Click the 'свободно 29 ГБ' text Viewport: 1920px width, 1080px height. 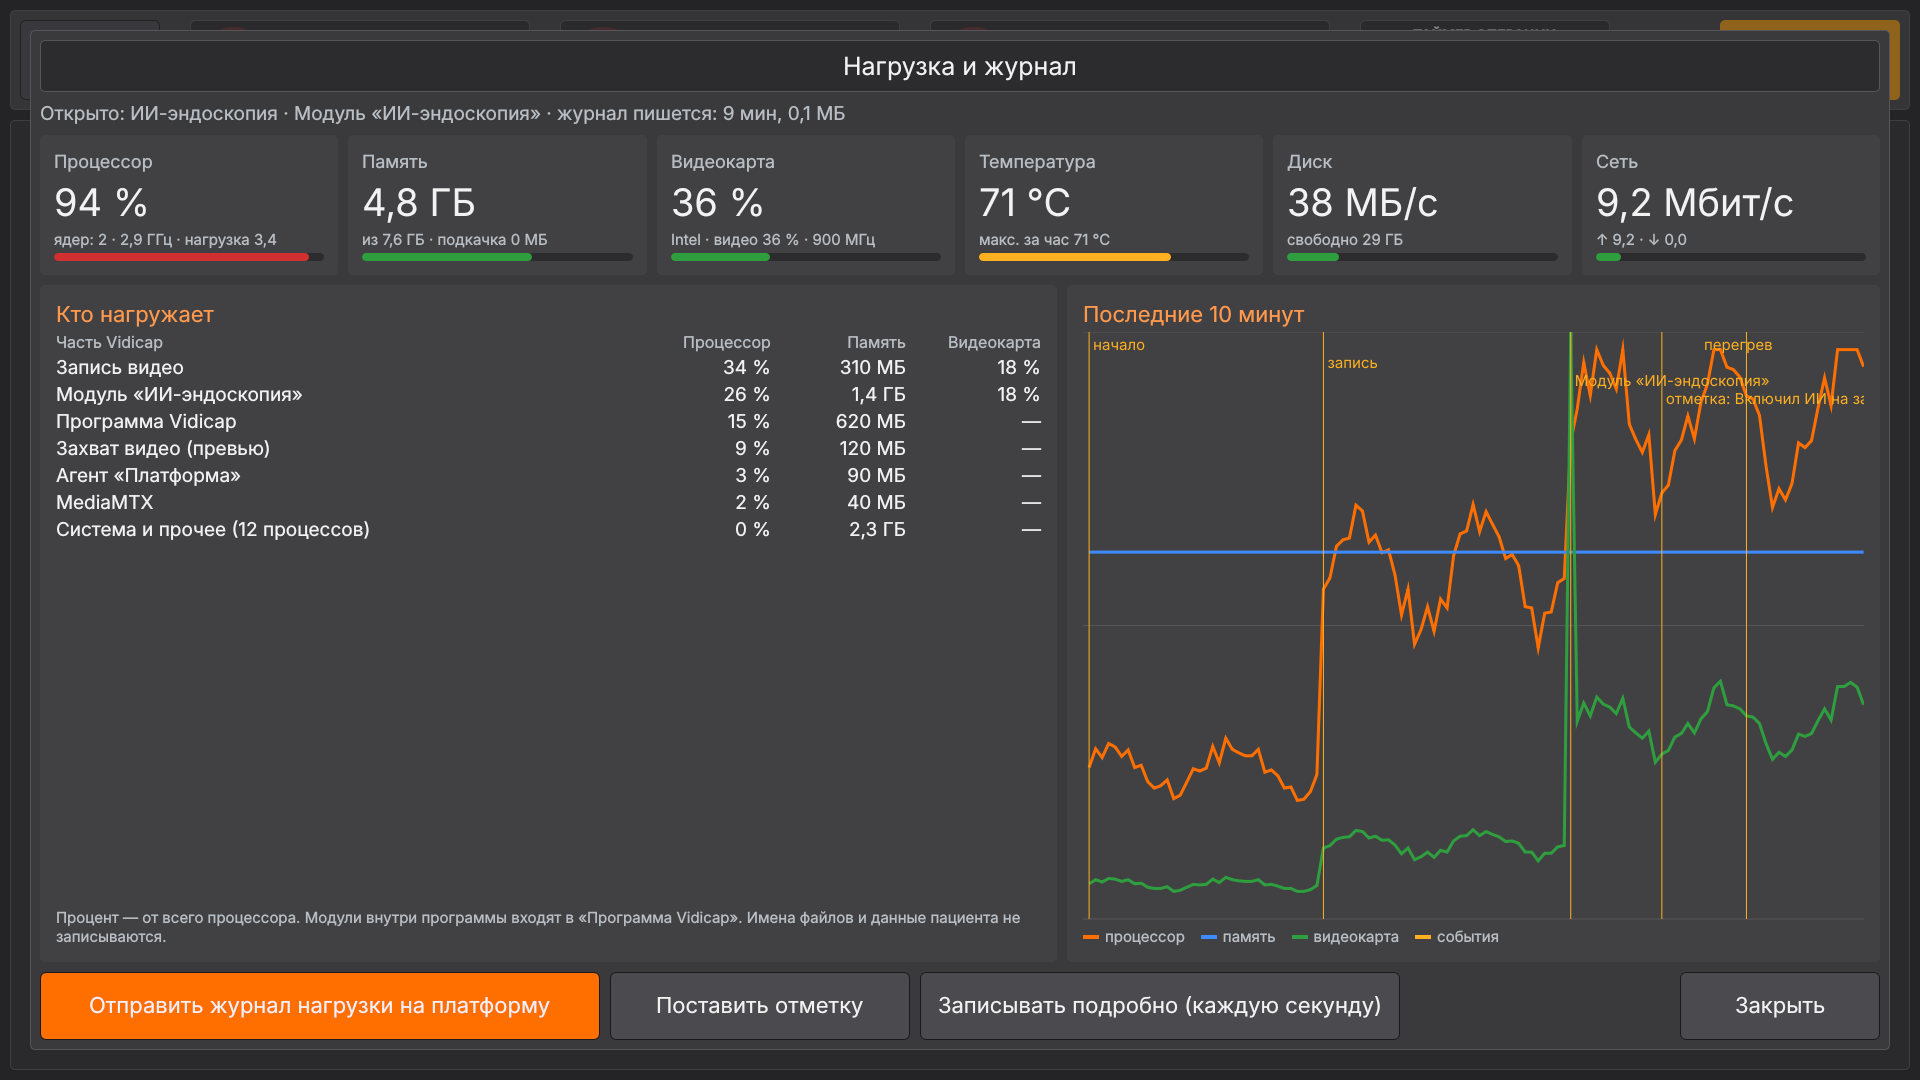1344,240
